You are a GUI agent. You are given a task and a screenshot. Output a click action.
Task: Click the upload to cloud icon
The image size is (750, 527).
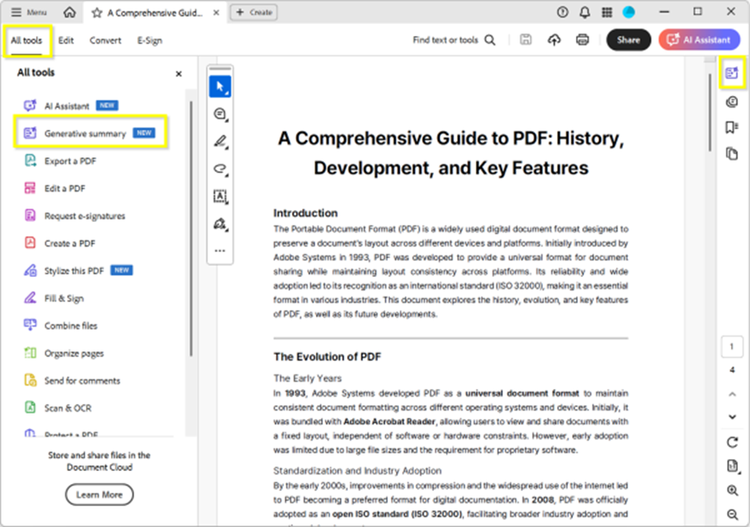[x=555, y=40]
